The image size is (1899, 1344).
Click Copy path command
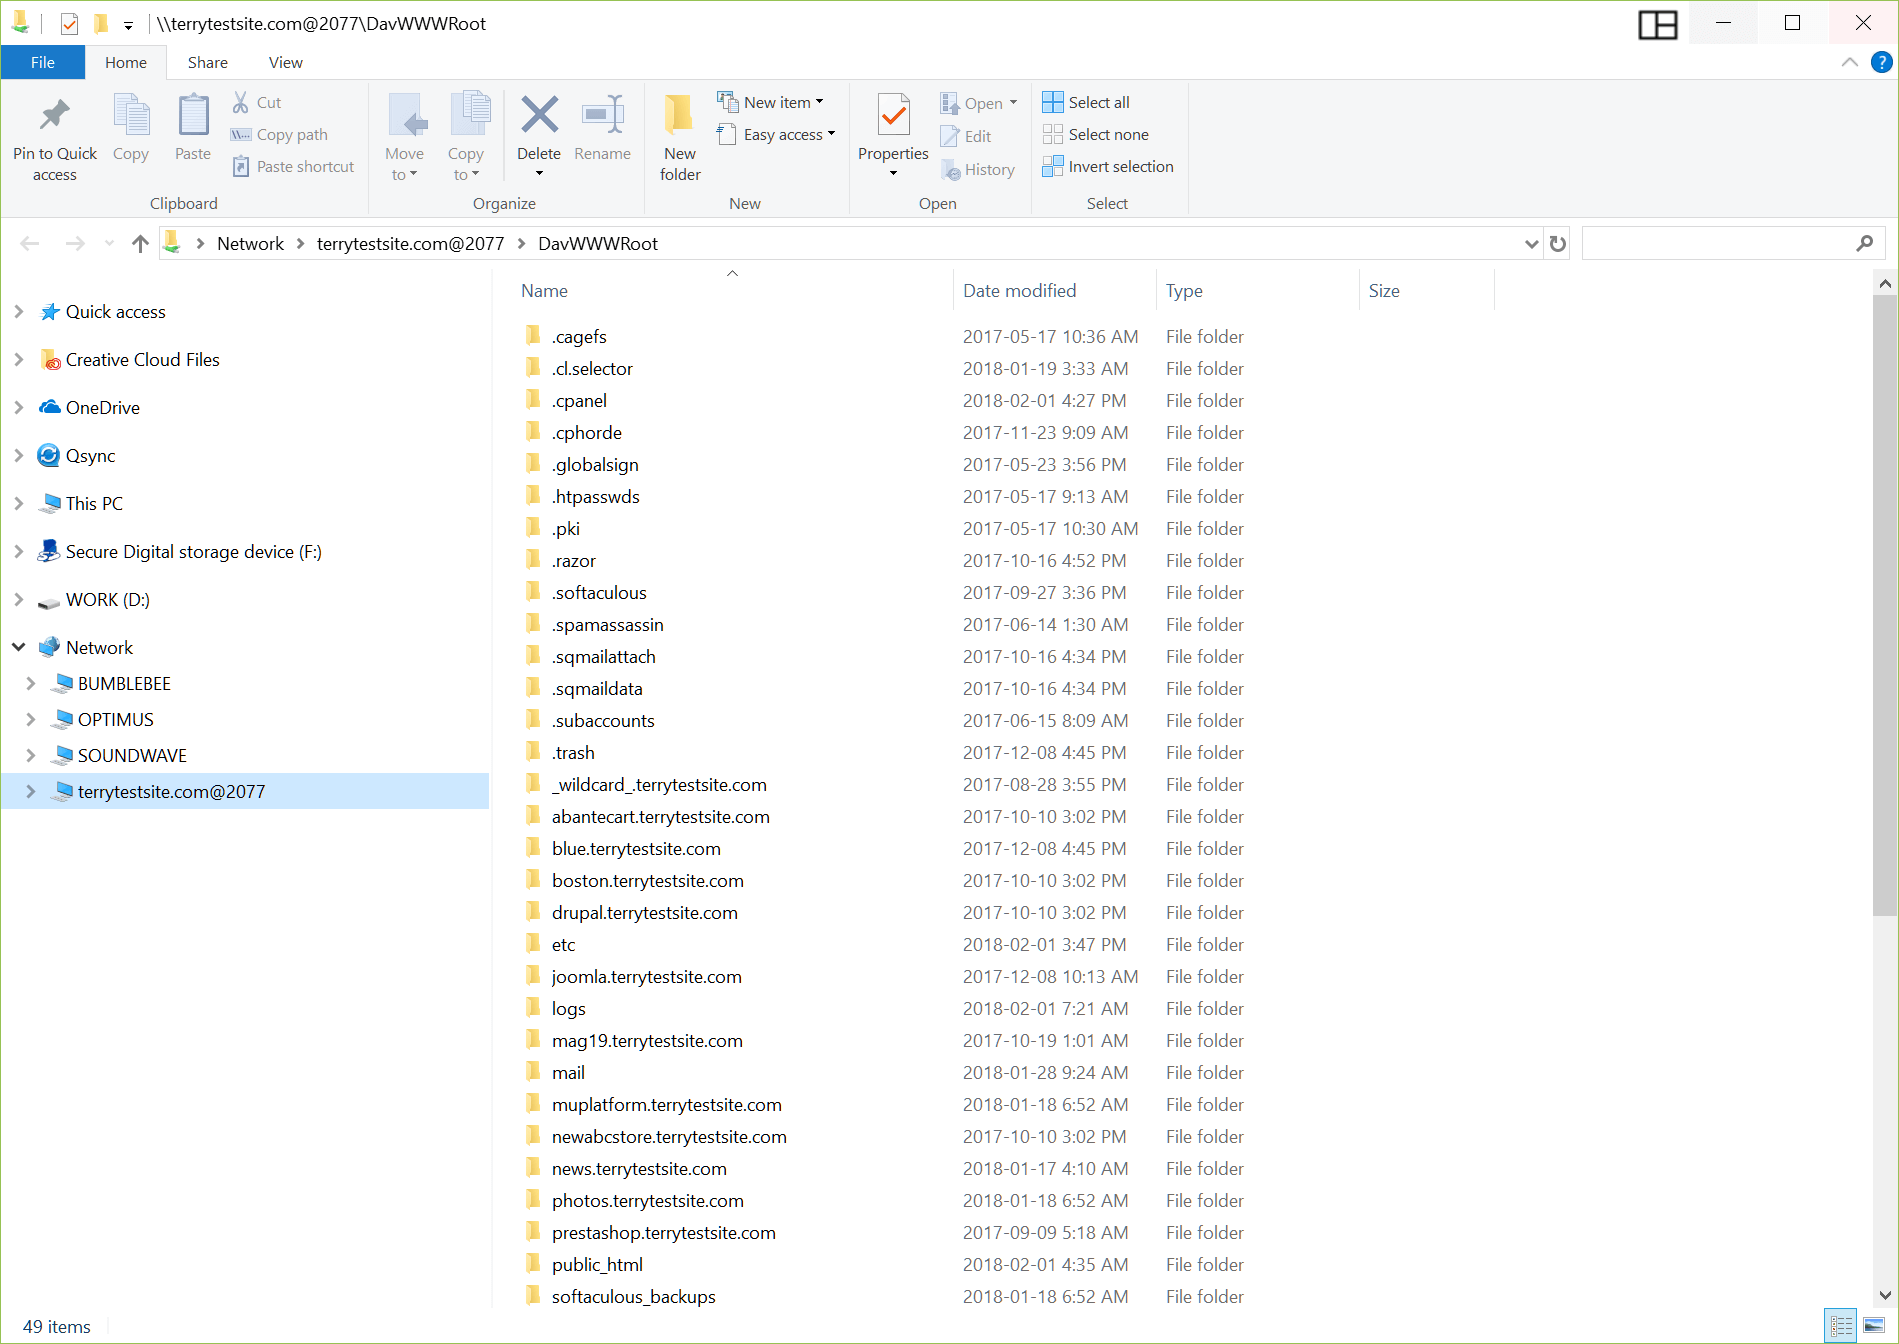[279, 134]
